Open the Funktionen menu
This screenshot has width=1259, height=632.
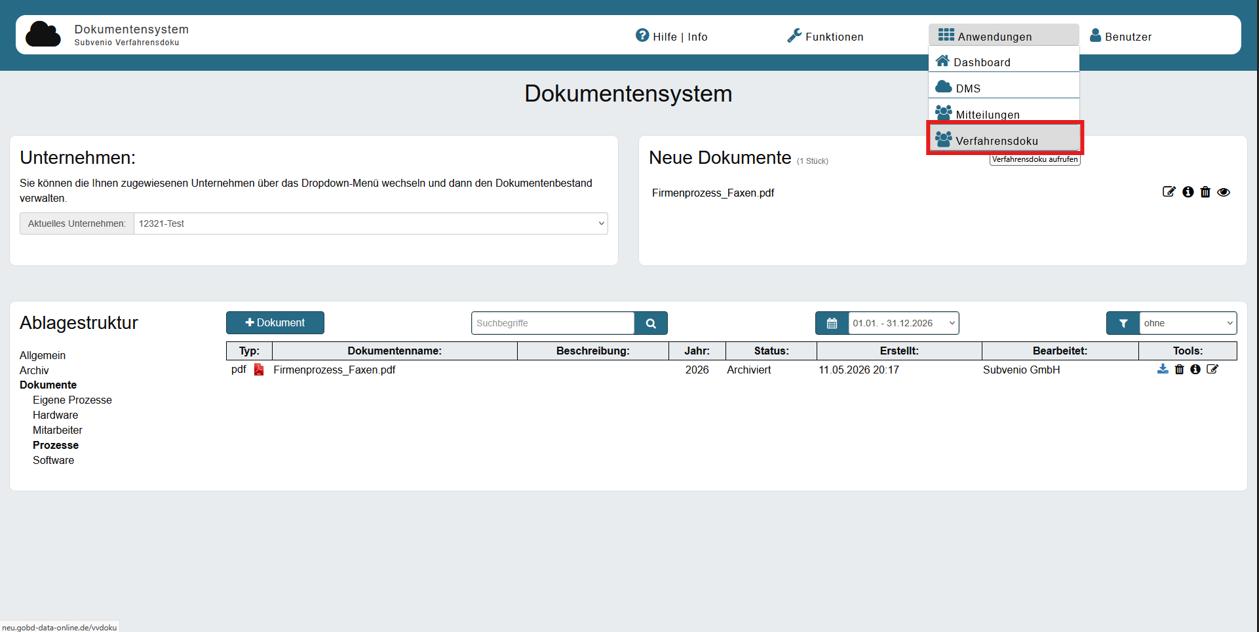click(825, 36)
